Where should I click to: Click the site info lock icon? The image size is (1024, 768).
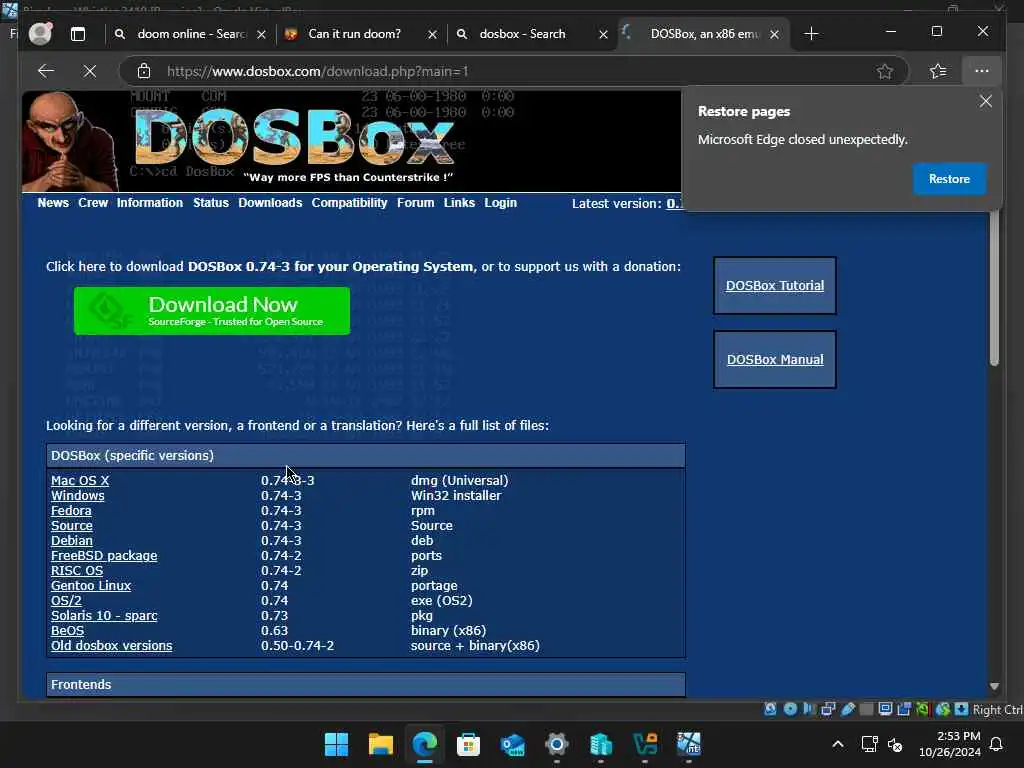coord(144,71)
